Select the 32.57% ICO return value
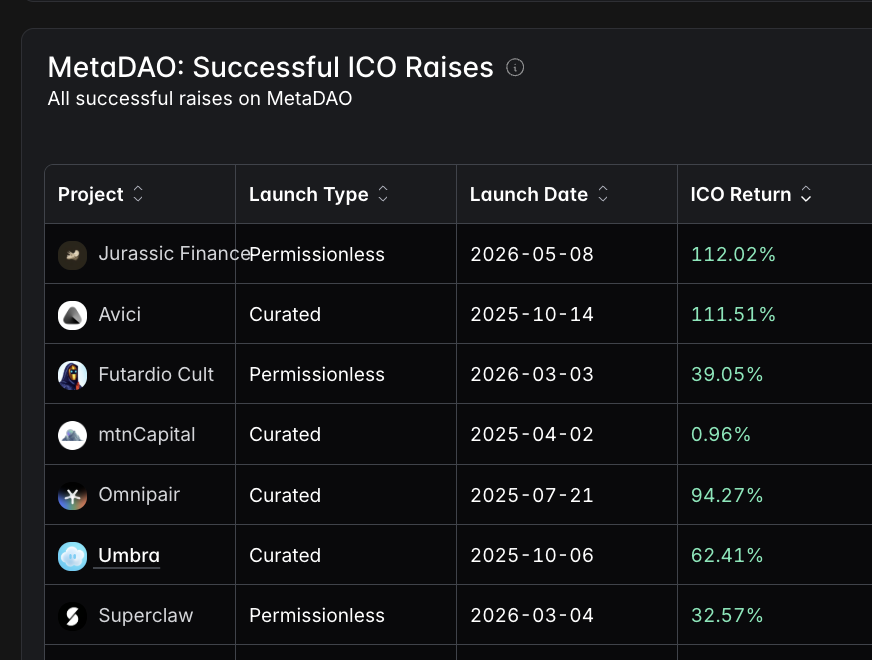Viewport: 872px width, 660px height. (x=727, y=615)
